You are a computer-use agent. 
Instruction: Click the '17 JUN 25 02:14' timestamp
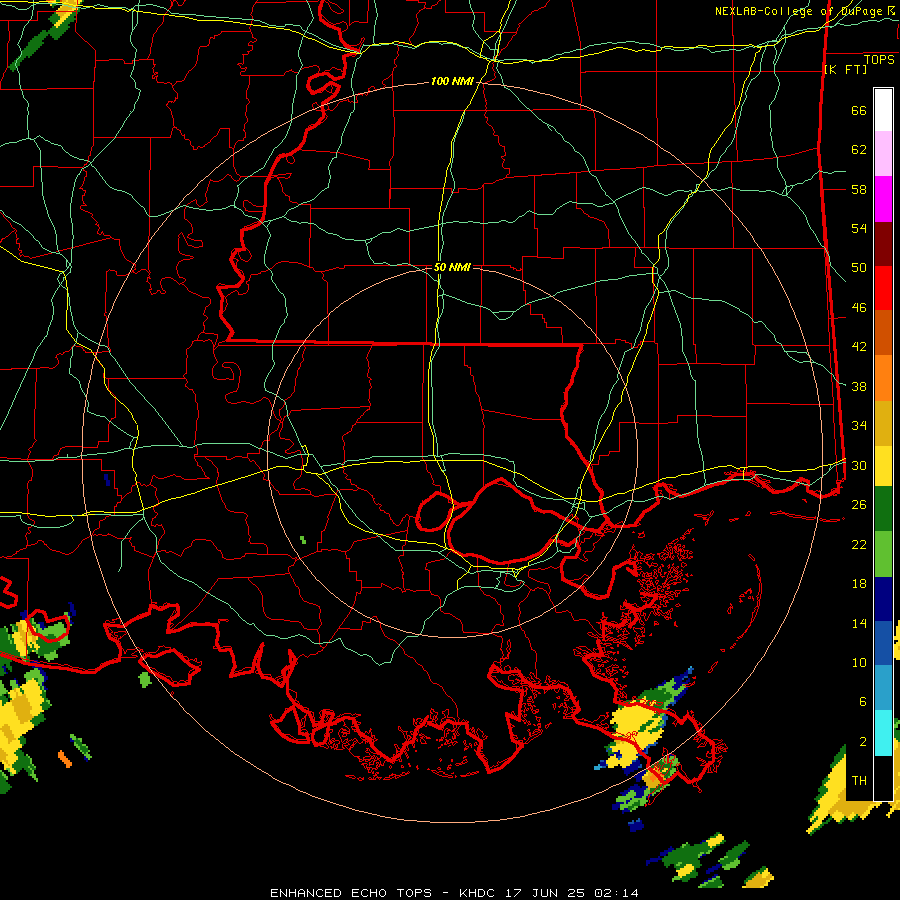[x=572, y=893]
